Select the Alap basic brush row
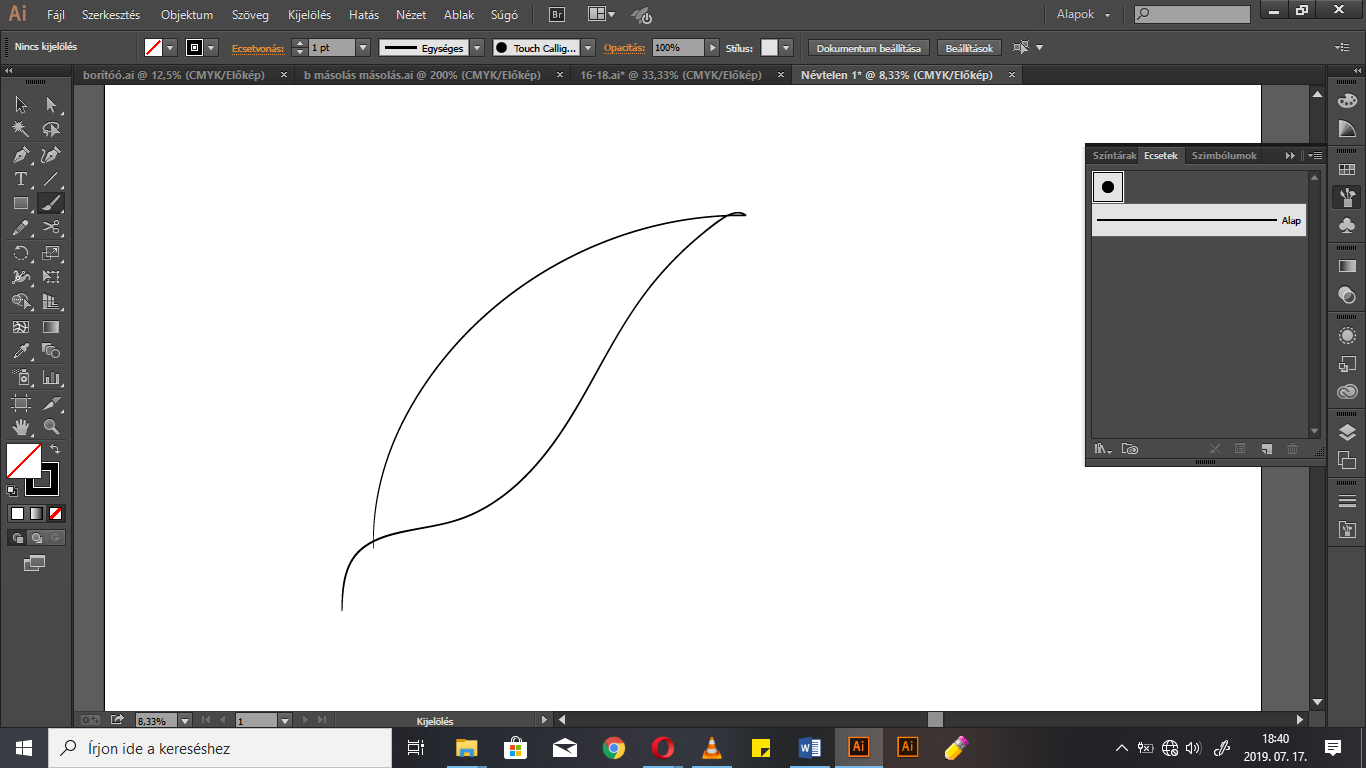The width and height of the screenshot is (1366, 768). 1199,220
